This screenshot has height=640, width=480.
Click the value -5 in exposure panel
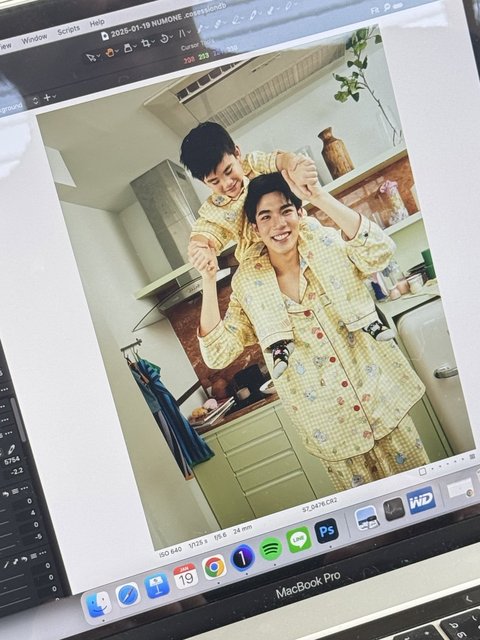coord(38,537)
